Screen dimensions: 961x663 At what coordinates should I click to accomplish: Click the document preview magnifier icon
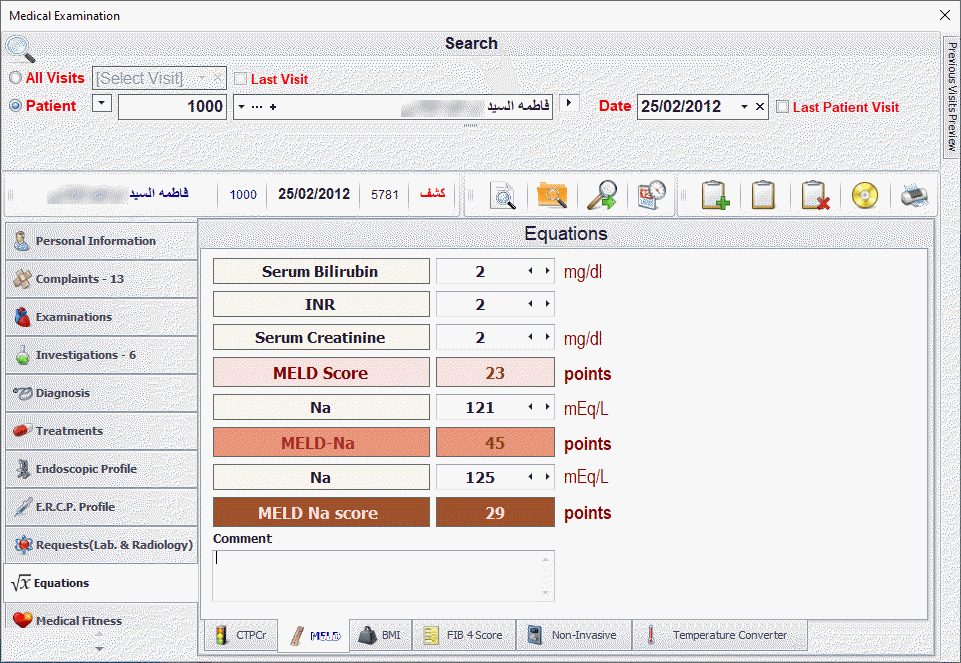[x=502, y=195]
